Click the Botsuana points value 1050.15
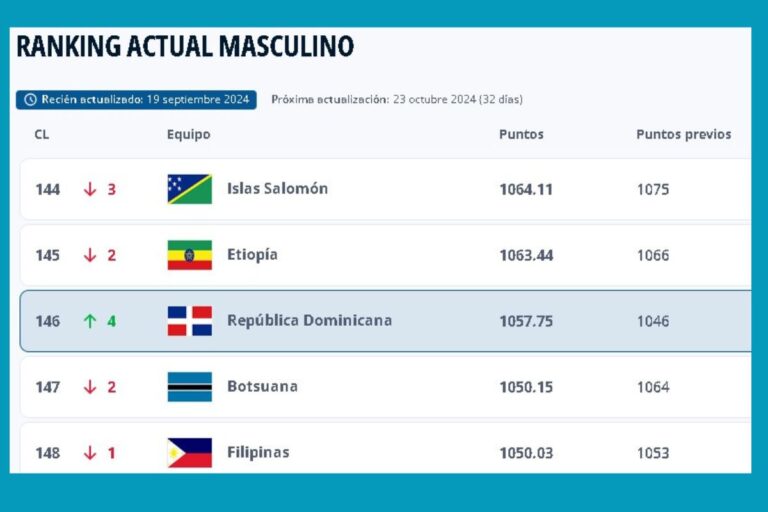The height and width of the screenshot is (512, 768). tap(526, 387)
